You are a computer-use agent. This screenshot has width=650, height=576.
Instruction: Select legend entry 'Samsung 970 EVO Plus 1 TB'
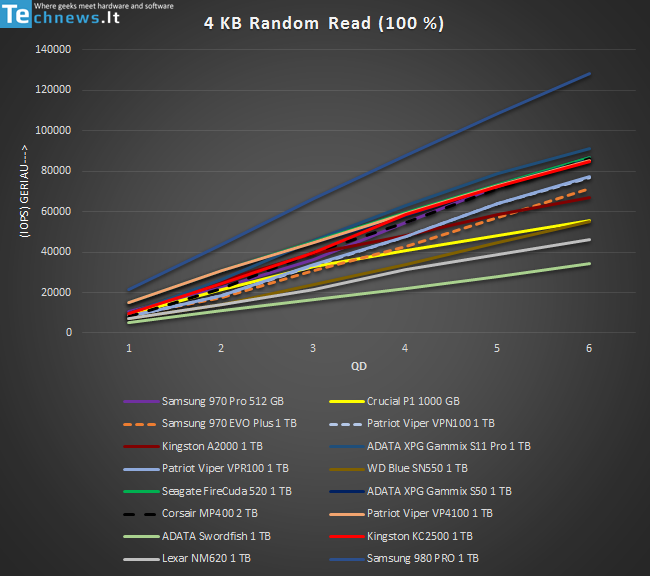click(x=210, y=423)
